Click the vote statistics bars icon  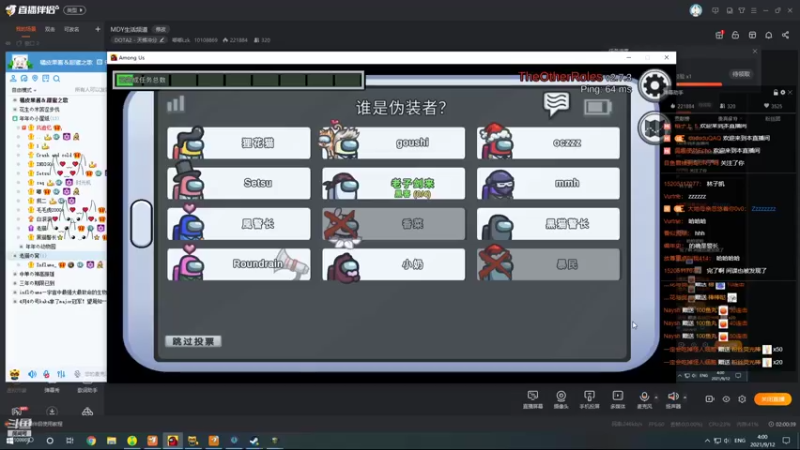point(176,105)
